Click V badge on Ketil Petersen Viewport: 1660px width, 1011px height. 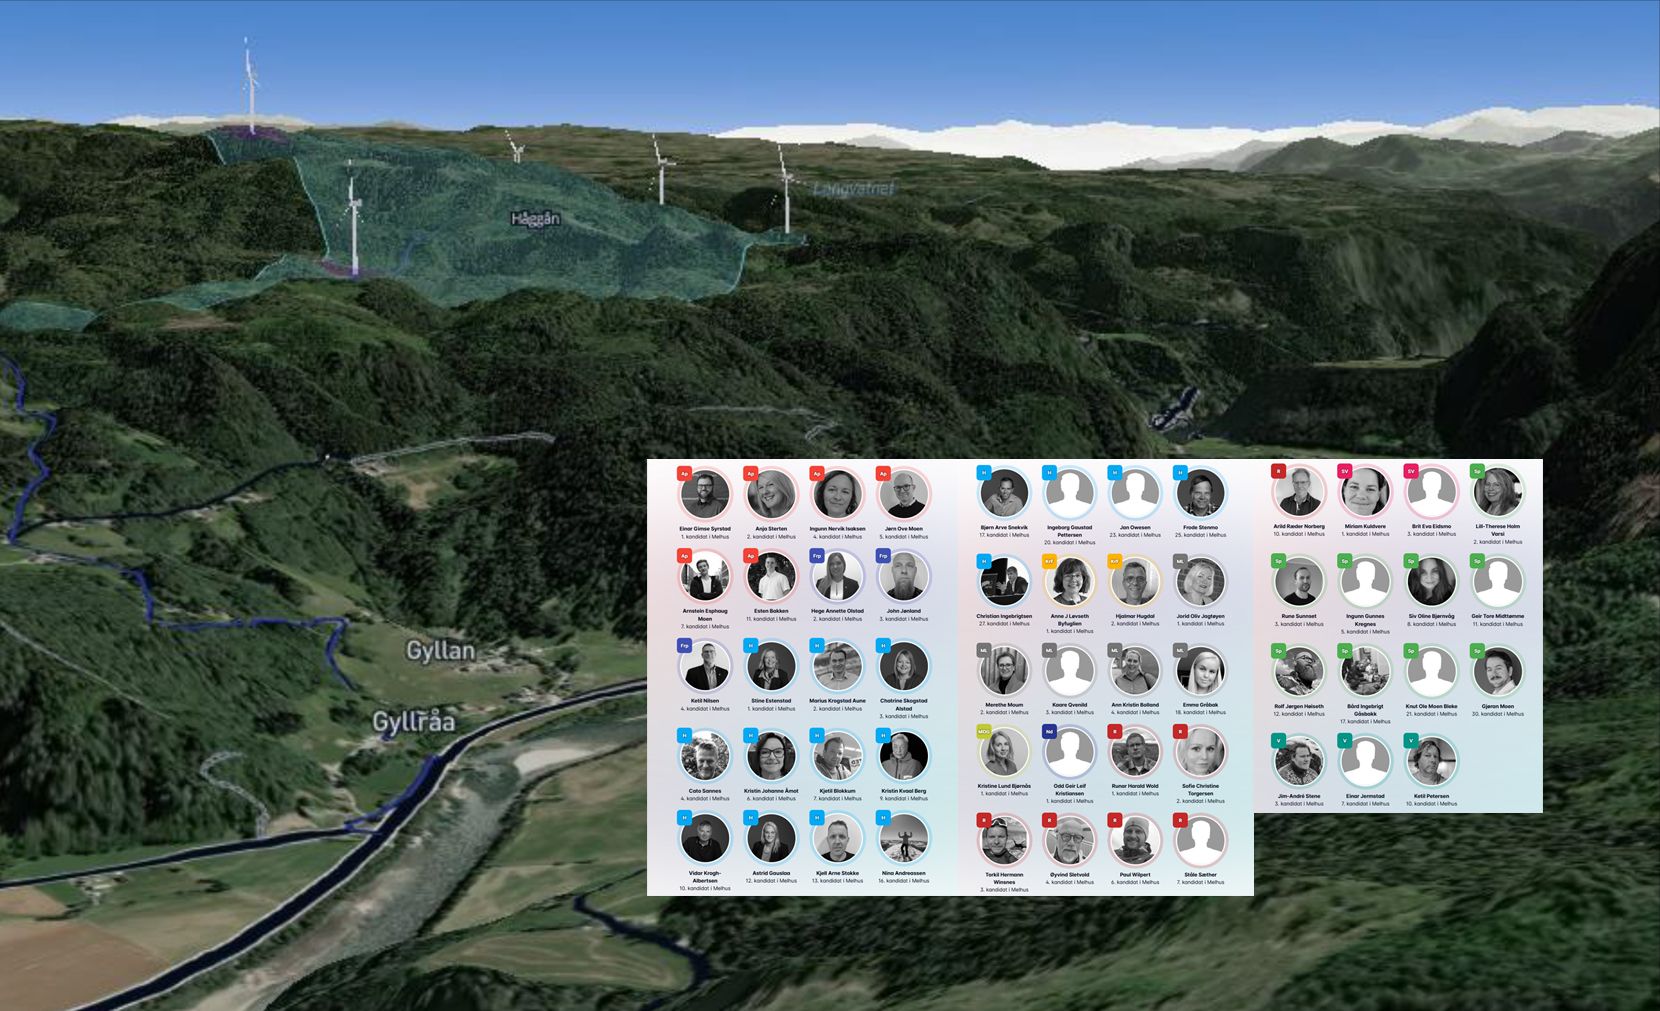[x=1411, y=741]
